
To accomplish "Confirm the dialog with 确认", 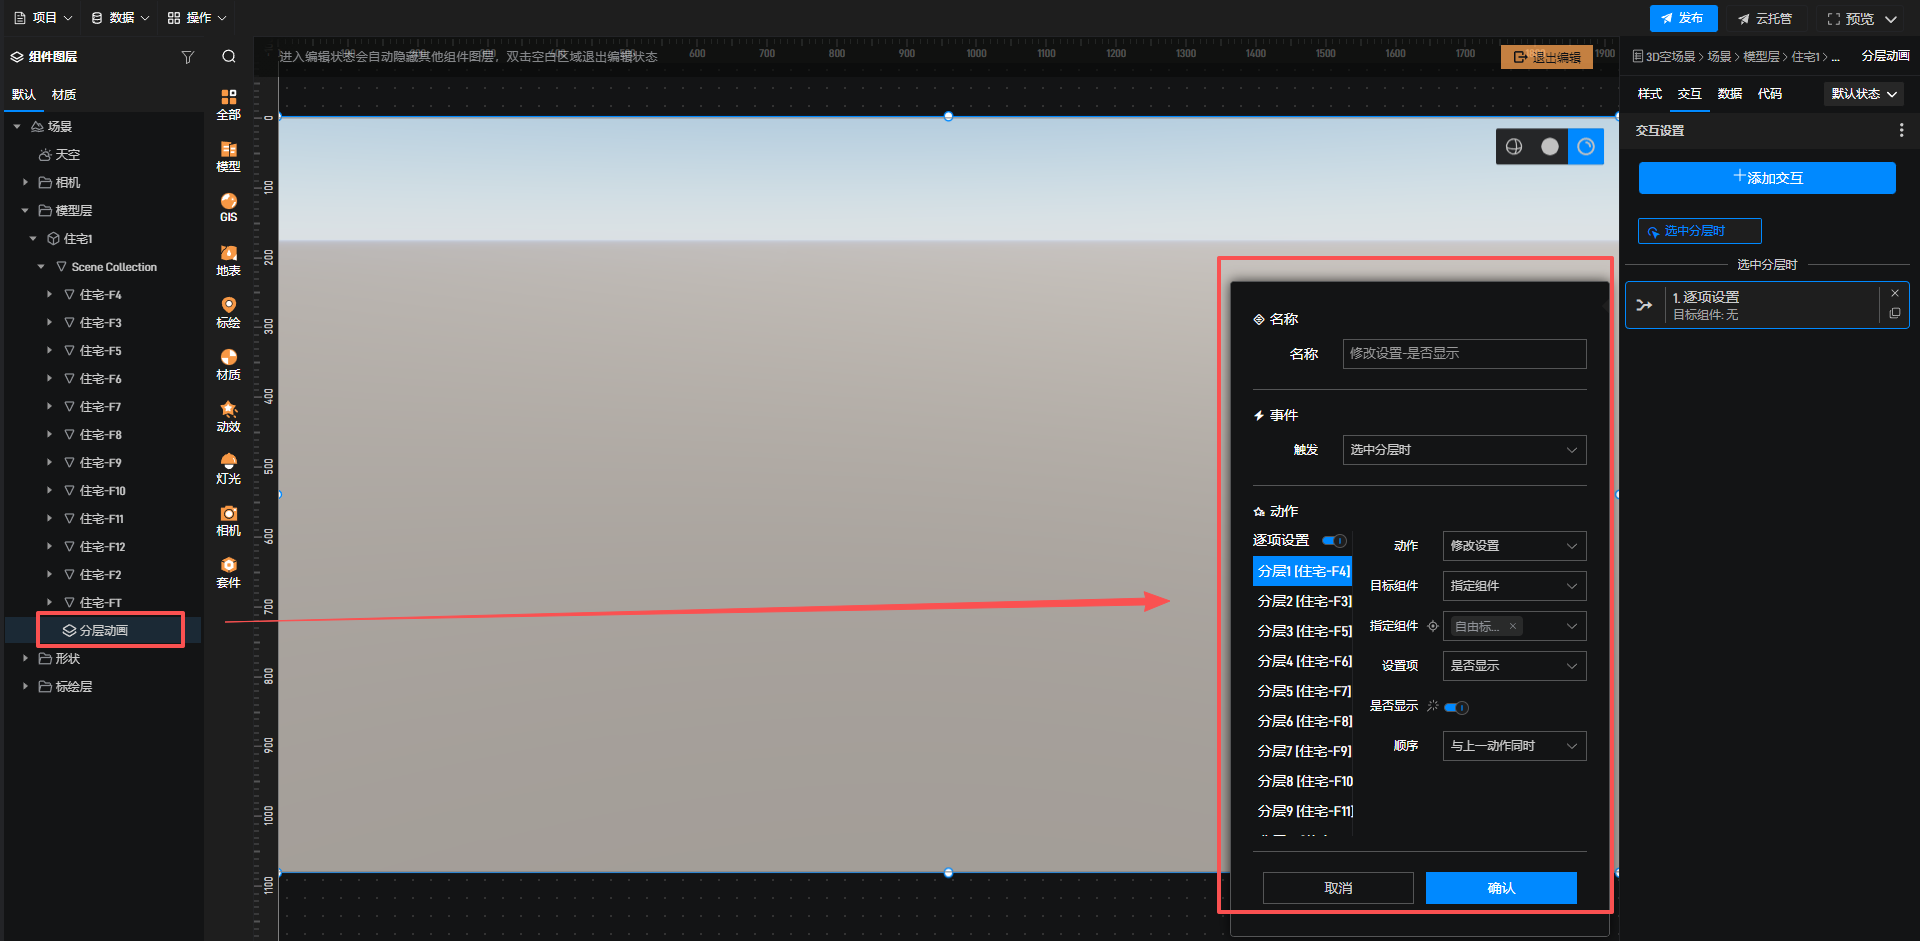I will pyautogui.click(x=1500, y=888).
